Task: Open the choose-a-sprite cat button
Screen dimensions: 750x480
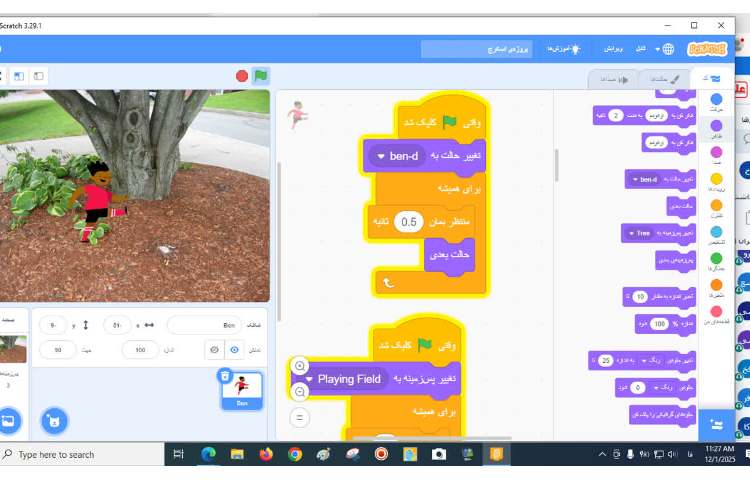Action: pos(54,420)
